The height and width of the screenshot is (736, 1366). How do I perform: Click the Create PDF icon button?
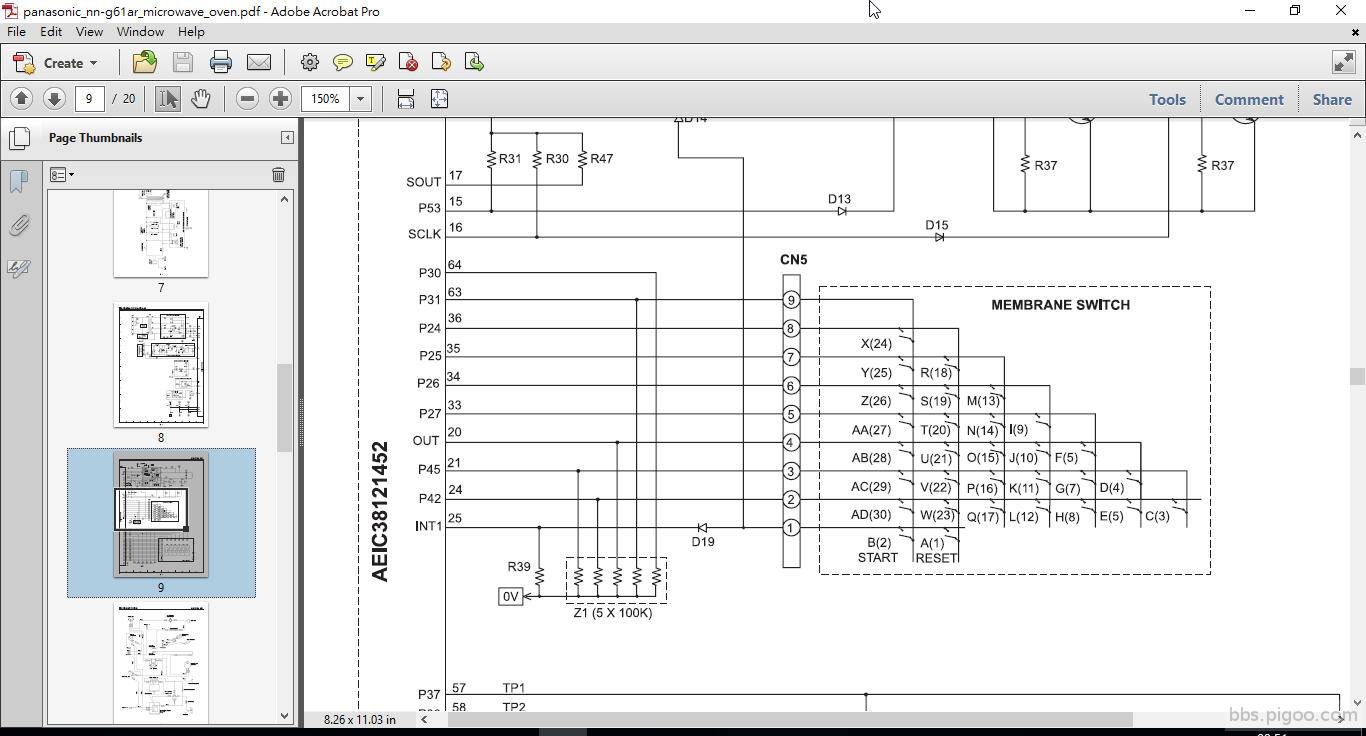(24, 63)
